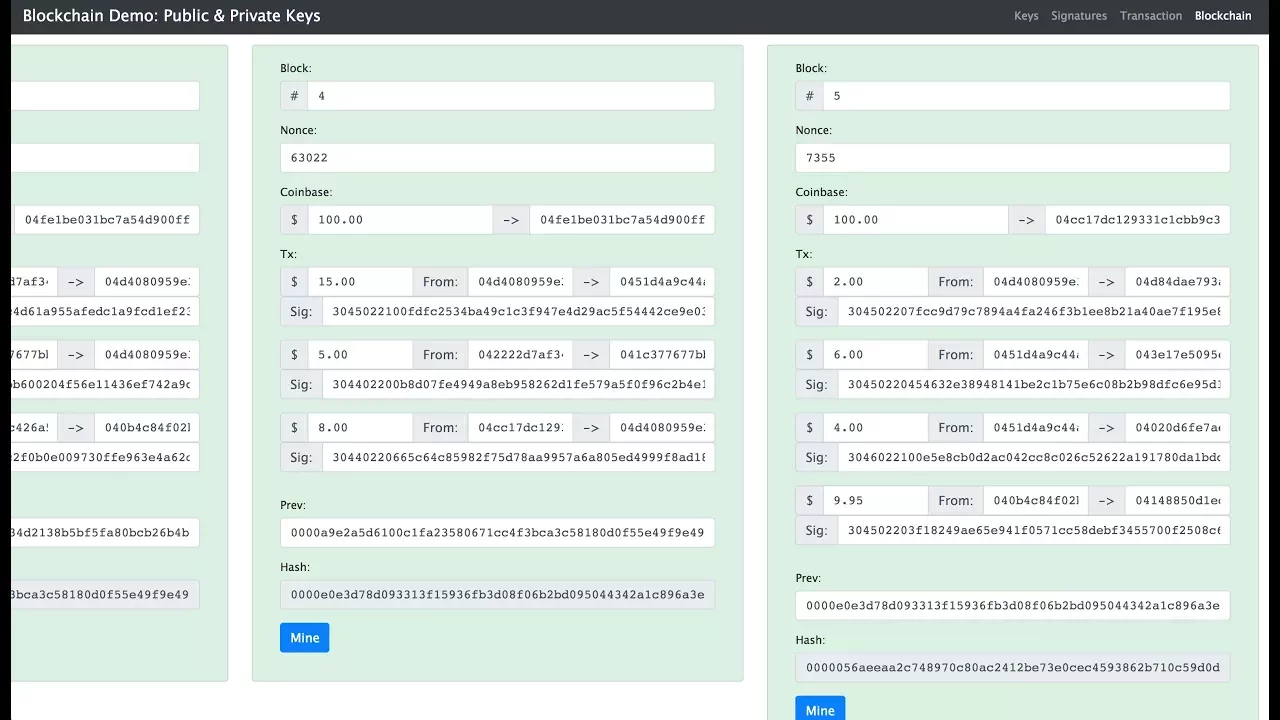The image size is (1280, 720).
Task: Click From field 042222d7af3 in block 4
Action: tap(520, 355)
